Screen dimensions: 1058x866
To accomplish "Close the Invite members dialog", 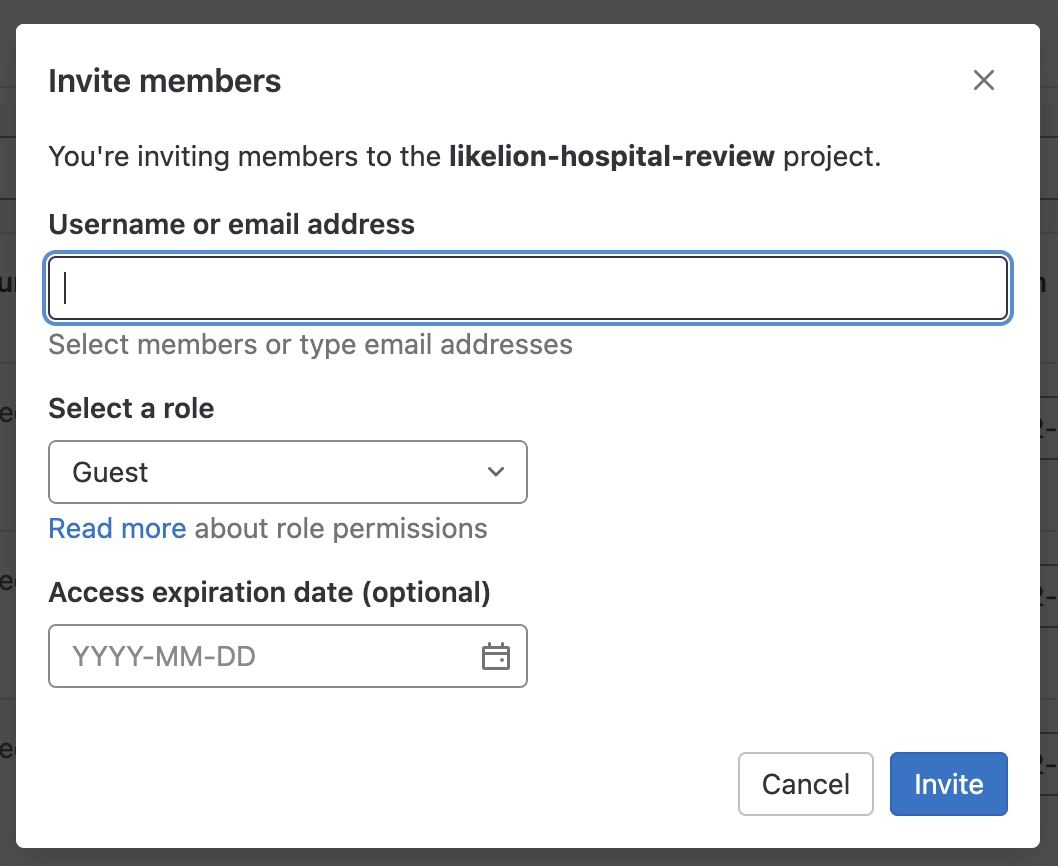I will 984,81.
